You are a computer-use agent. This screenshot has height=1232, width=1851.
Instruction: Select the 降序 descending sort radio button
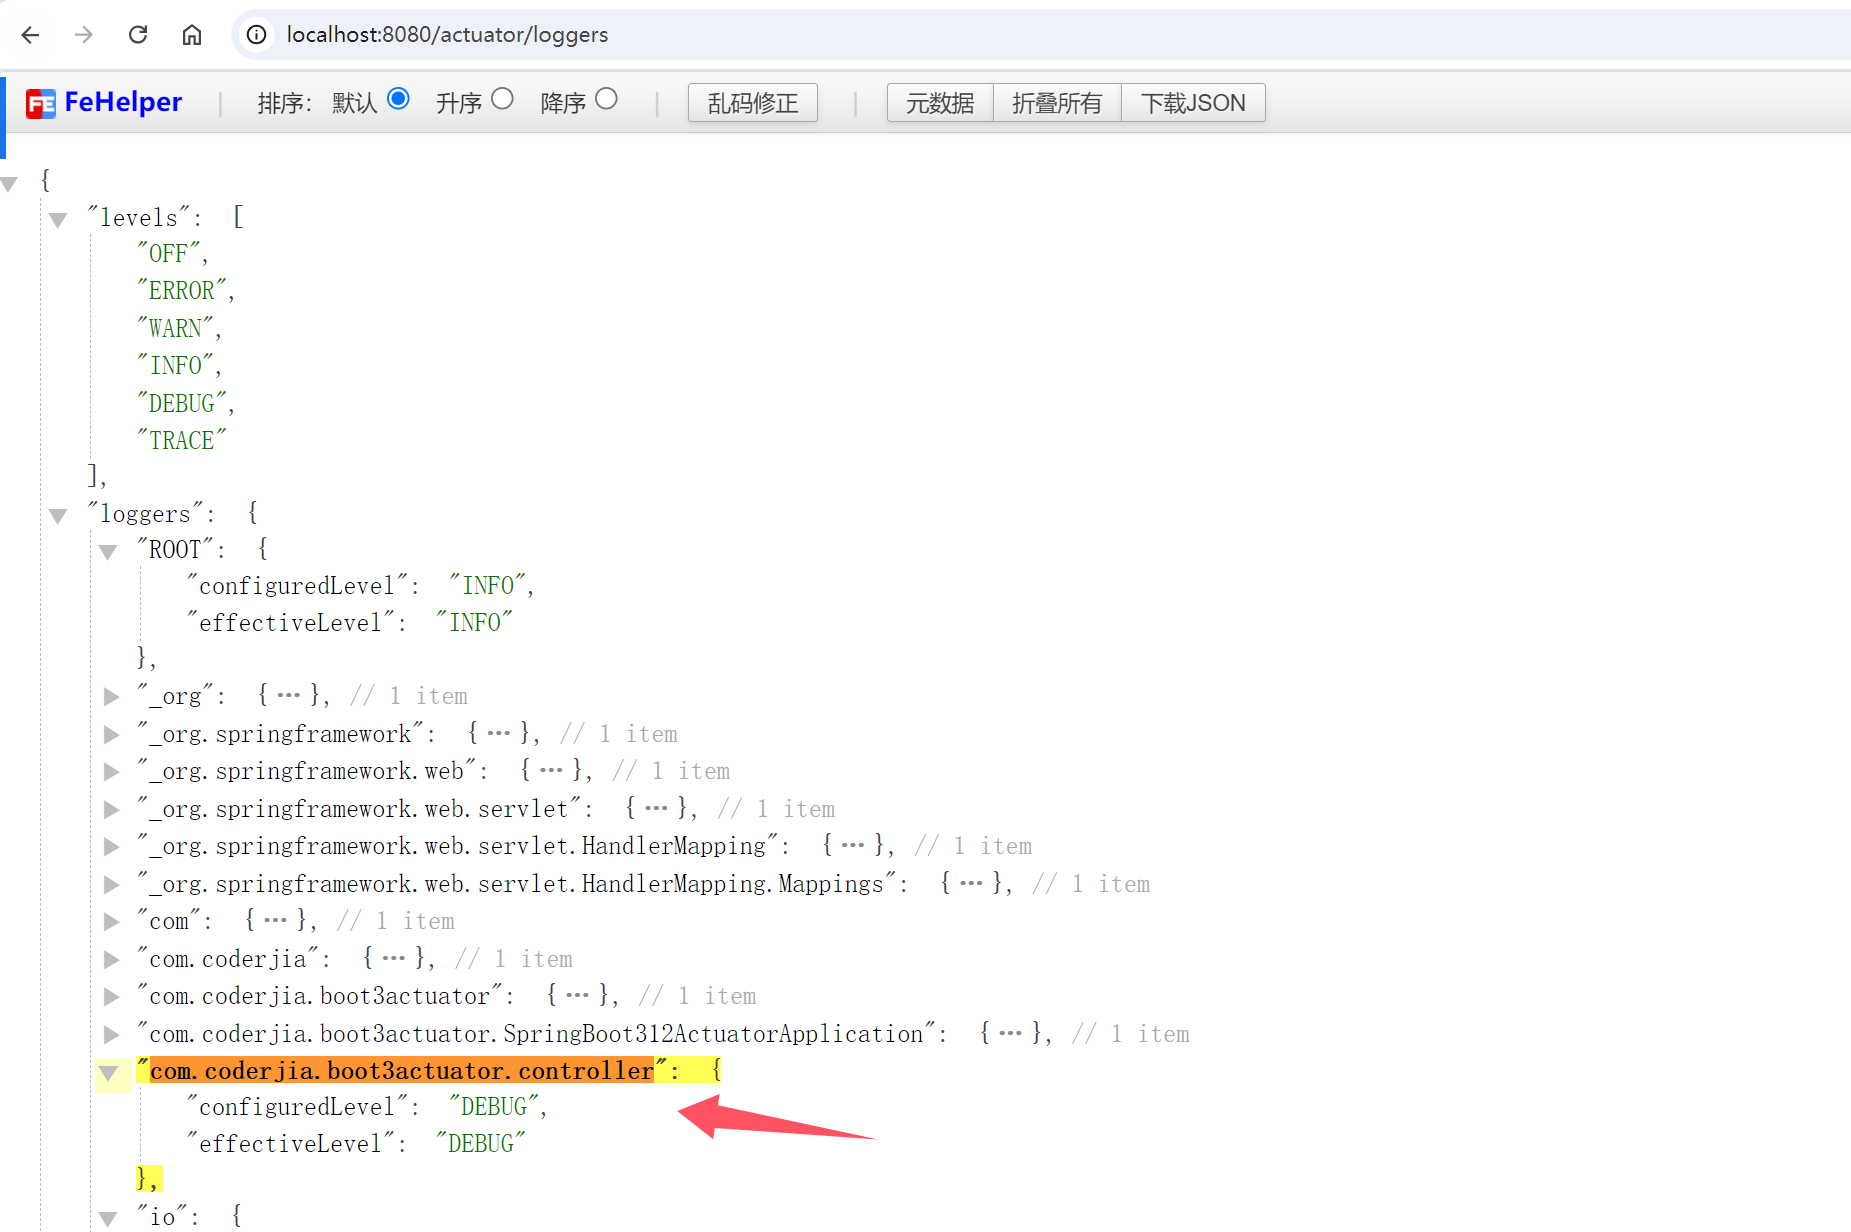pos(606,99)
